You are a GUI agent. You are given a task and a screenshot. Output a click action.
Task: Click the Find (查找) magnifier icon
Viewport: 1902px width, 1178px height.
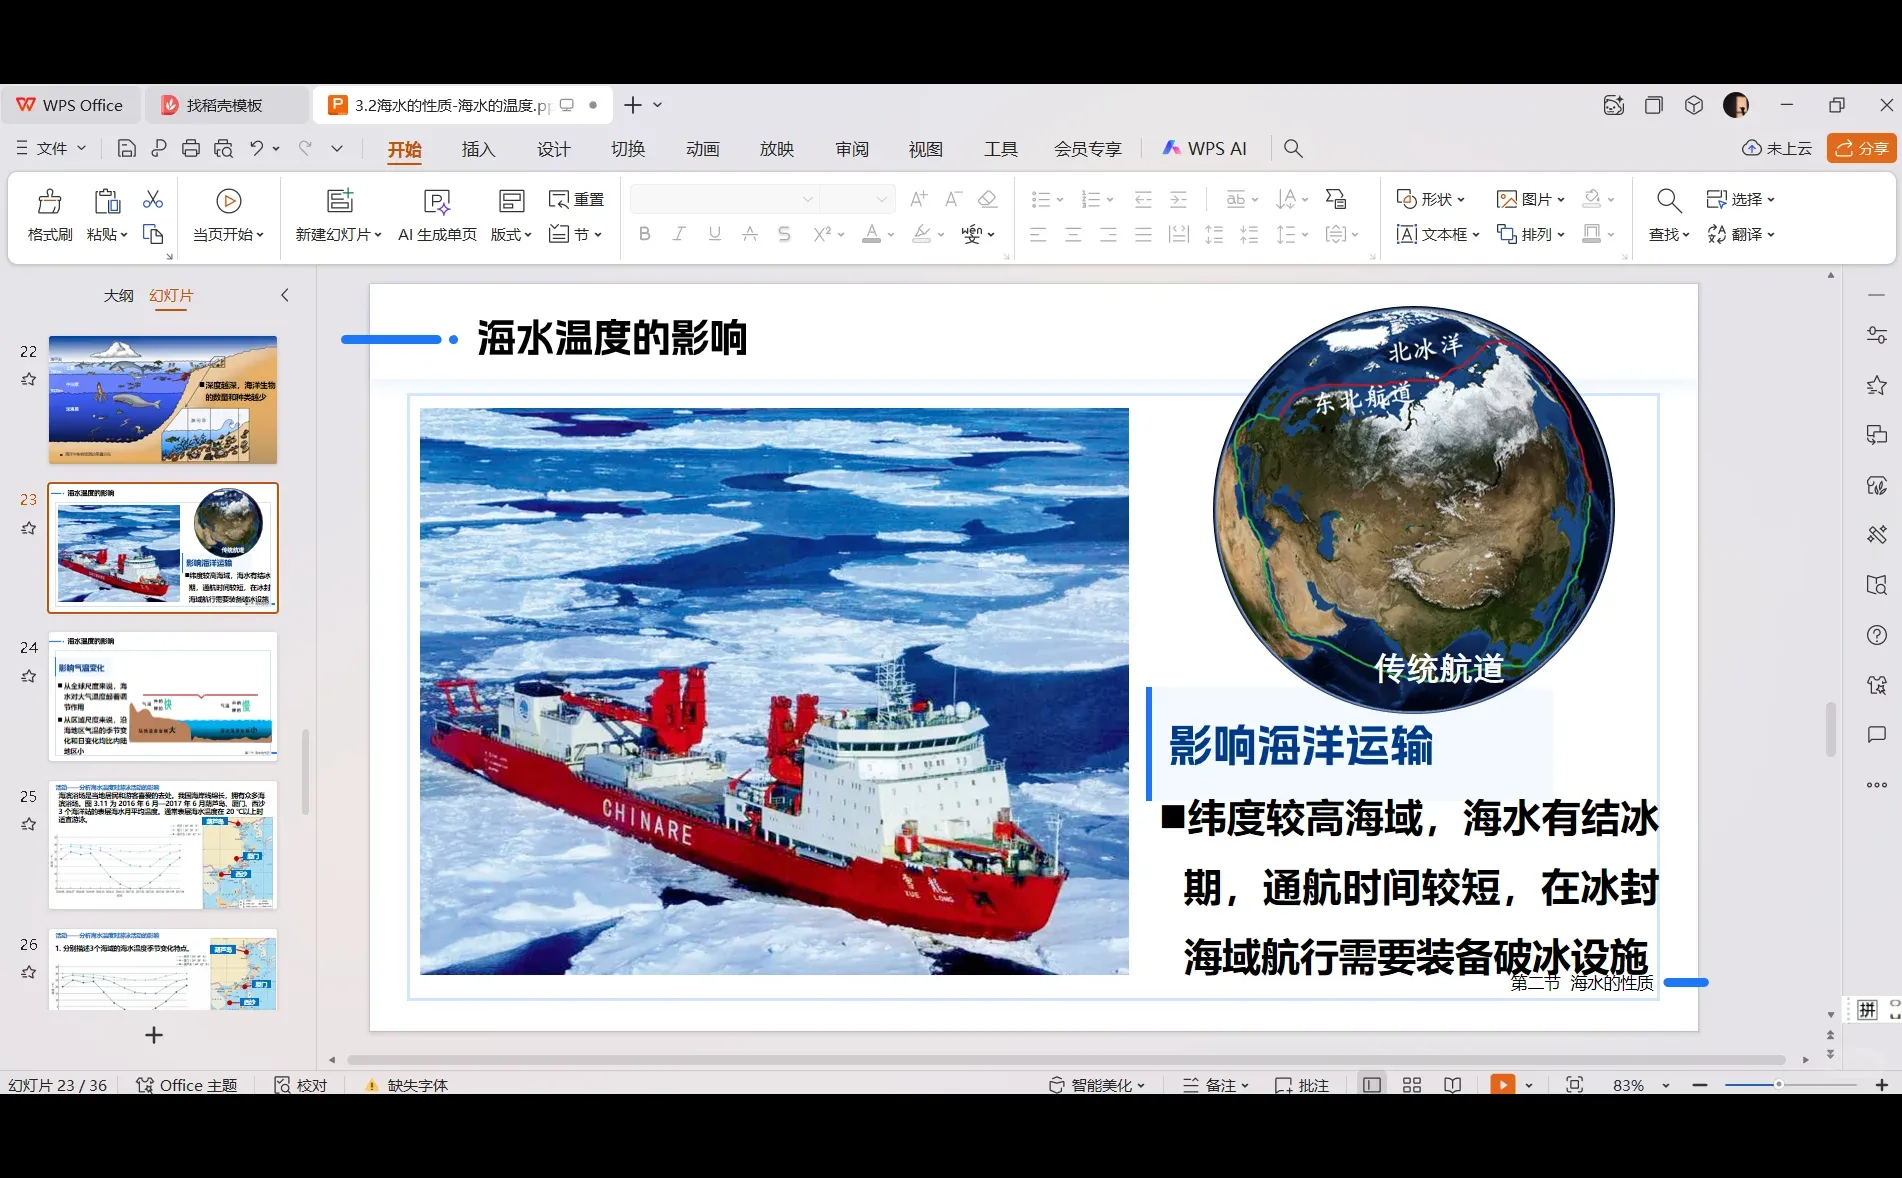[1668, 200]
